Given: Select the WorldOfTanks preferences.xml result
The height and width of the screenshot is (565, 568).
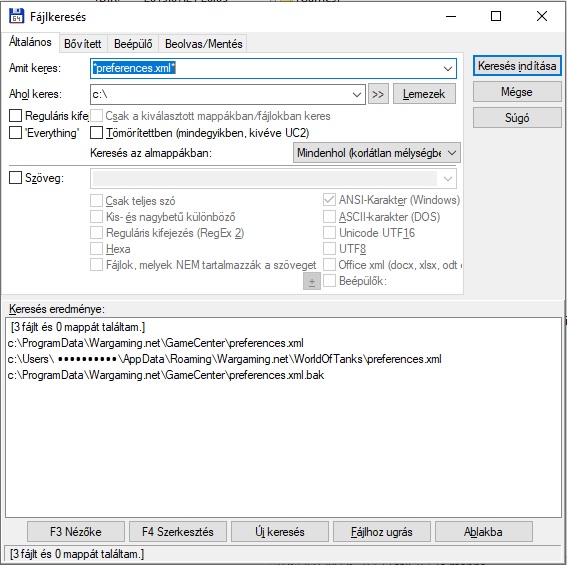Looking at the screenshot, I should (225, 359).
